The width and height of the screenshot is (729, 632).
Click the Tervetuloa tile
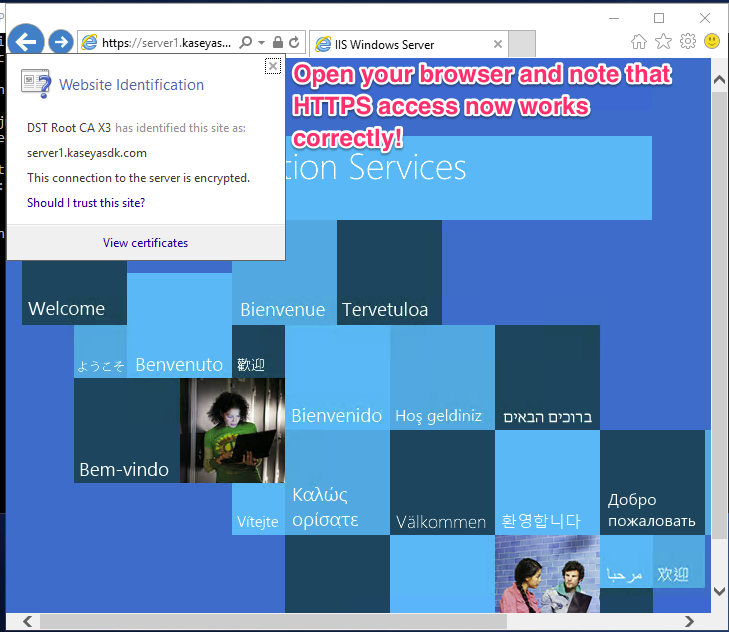tap(390, 273)
